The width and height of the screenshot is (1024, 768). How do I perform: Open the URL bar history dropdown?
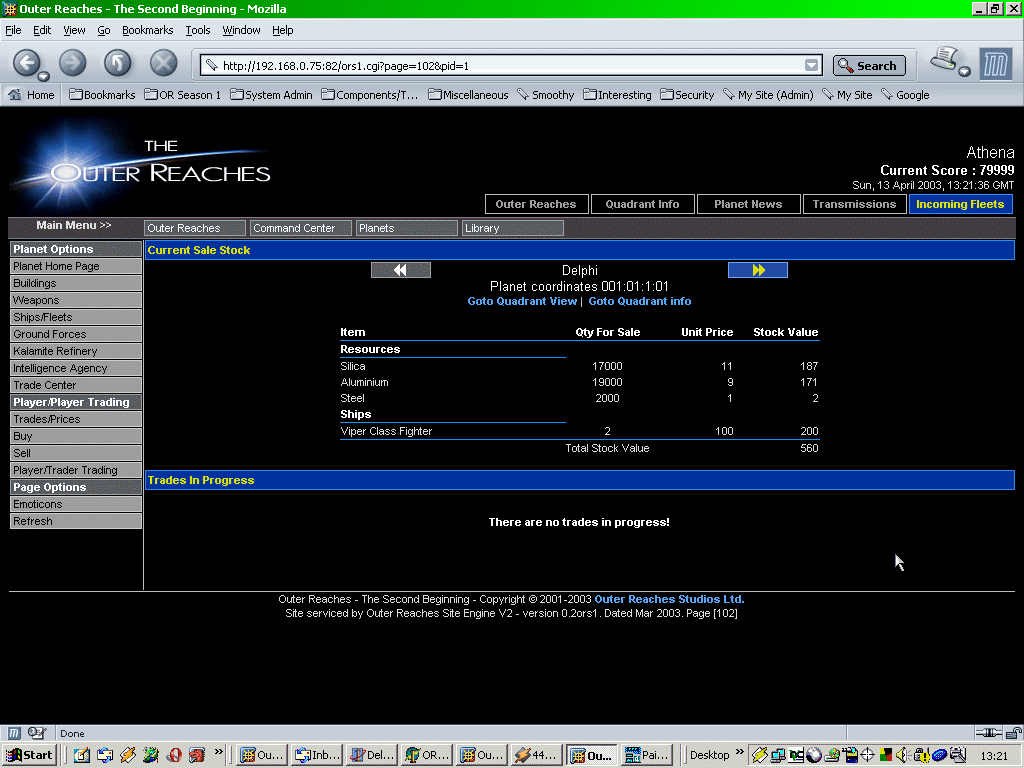pos(811,66)
